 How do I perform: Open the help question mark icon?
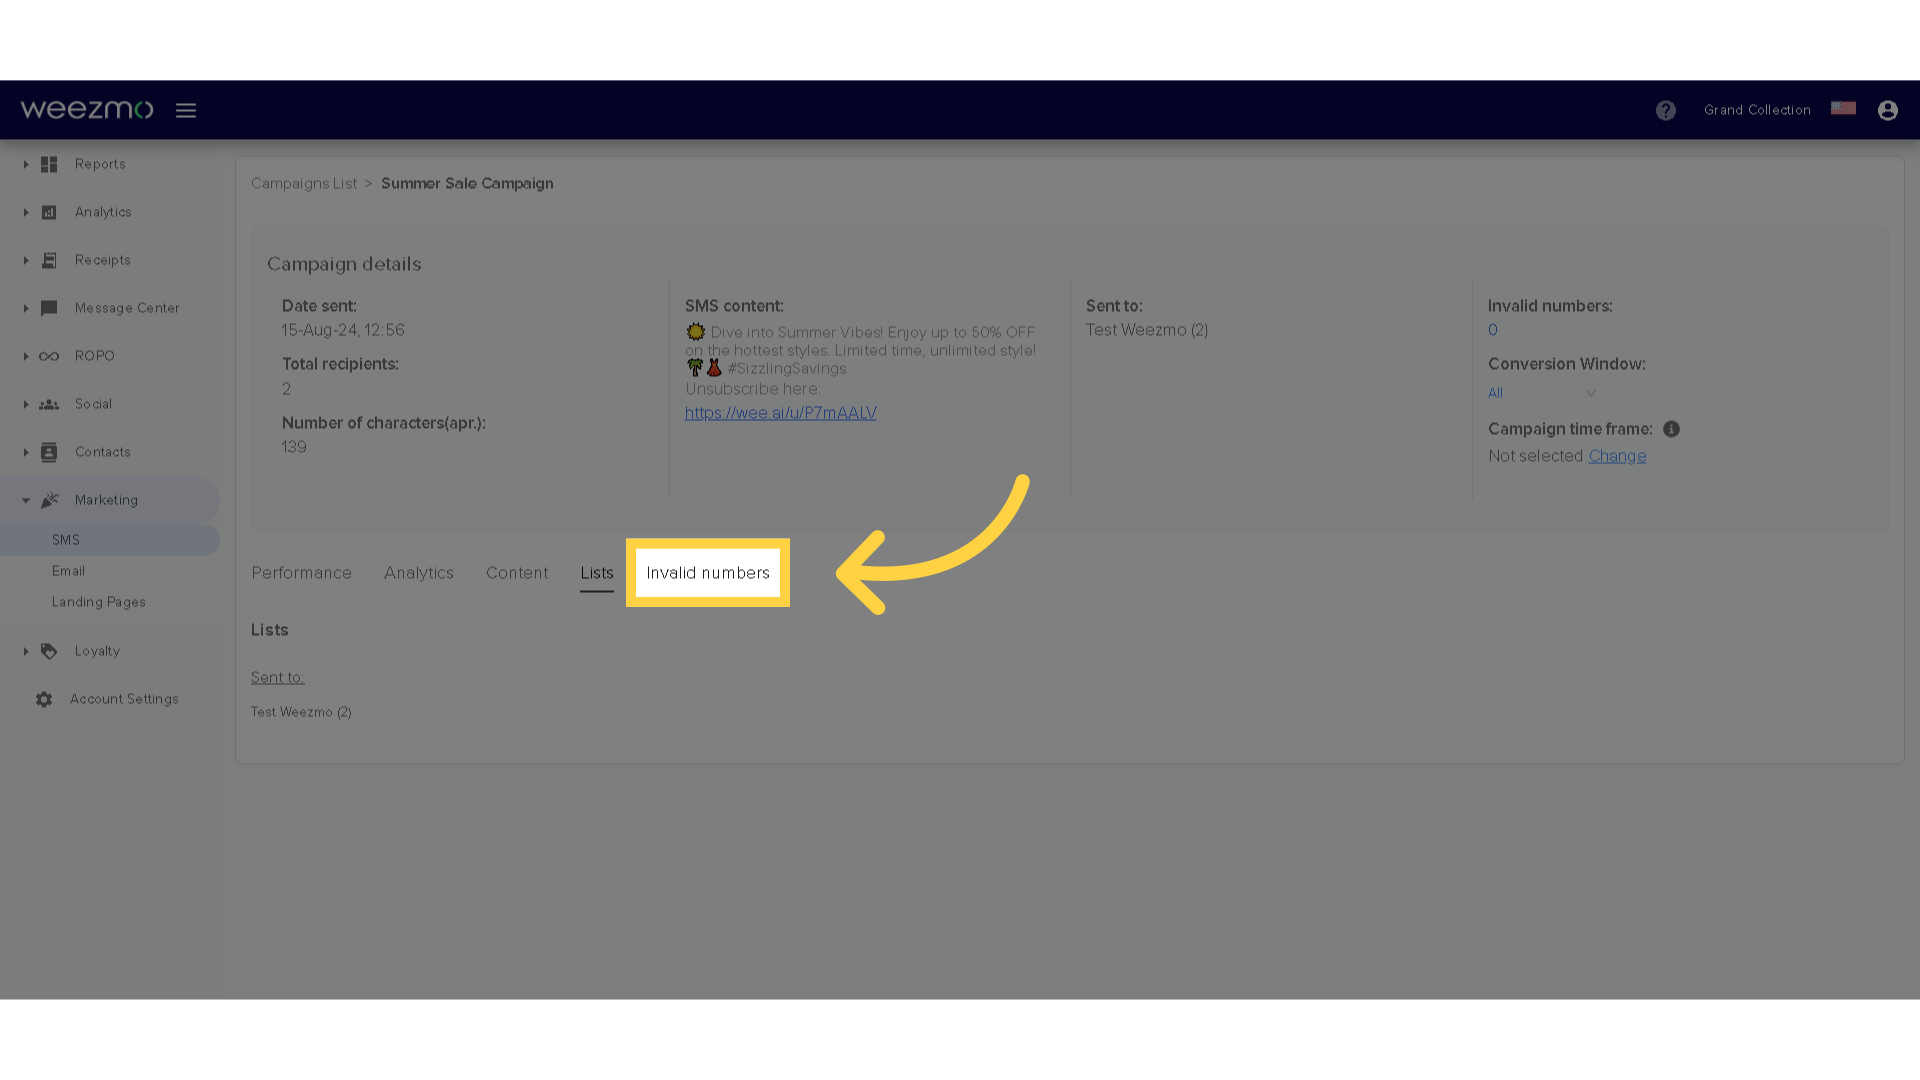click(x=1665, y=110)
